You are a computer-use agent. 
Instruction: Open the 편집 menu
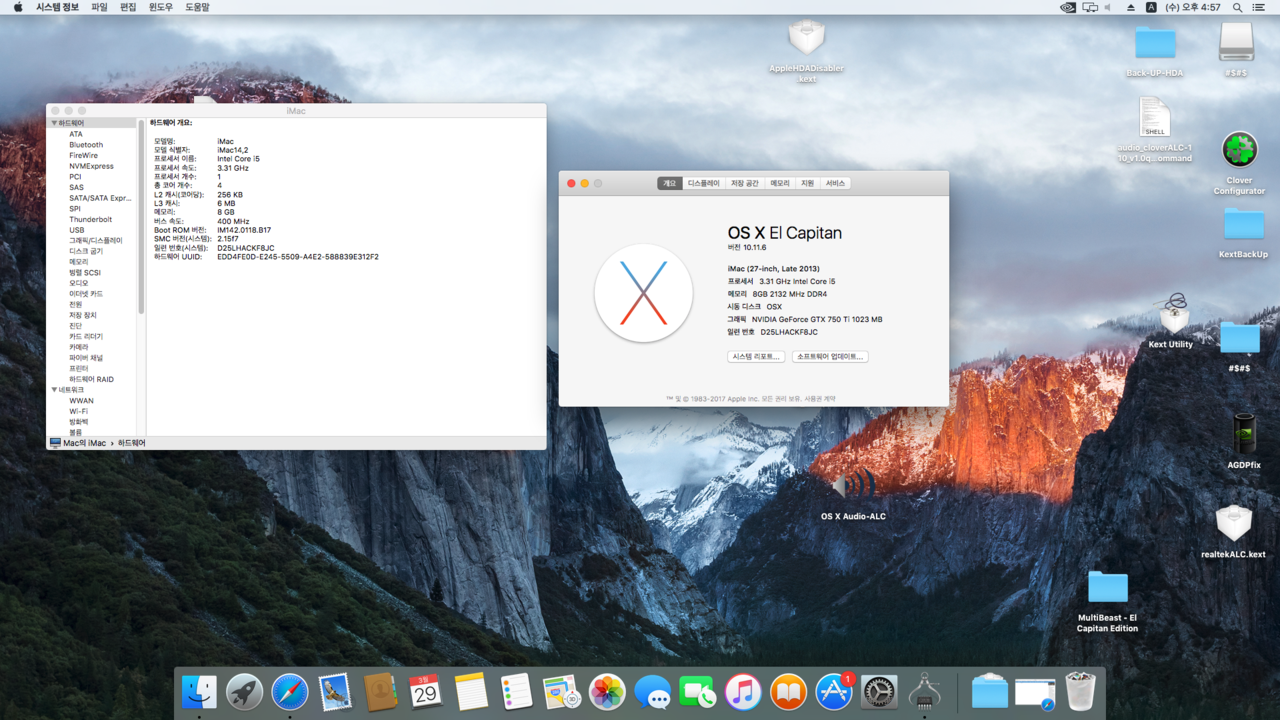click(128, 7)
